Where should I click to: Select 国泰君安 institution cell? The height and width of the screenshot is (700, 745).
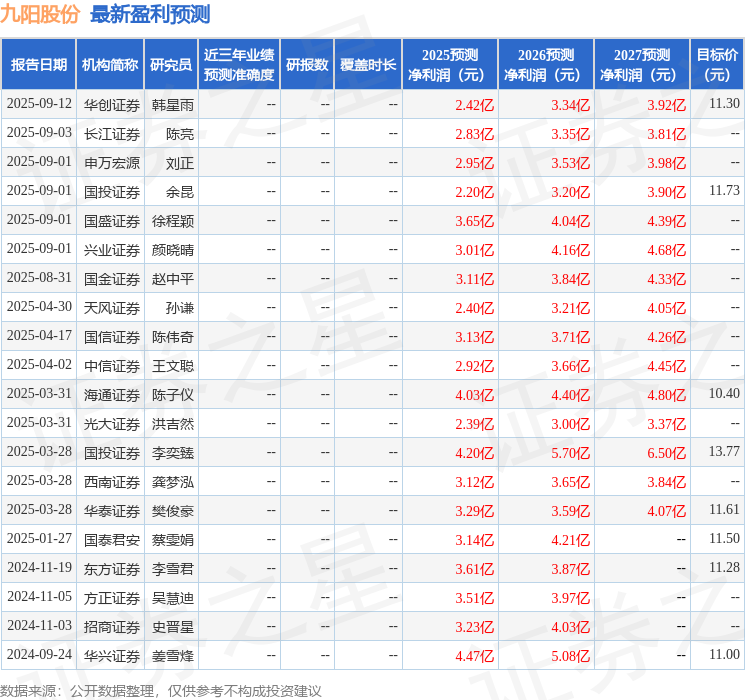[x=112, y=540]
